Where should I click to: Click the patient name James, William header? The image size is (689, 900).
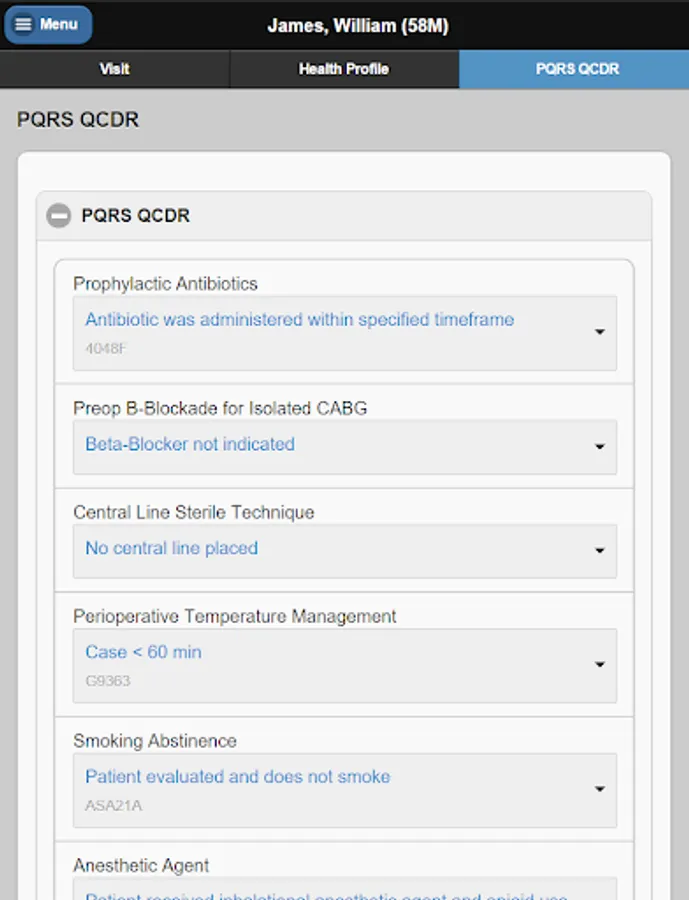coord(357,26)
